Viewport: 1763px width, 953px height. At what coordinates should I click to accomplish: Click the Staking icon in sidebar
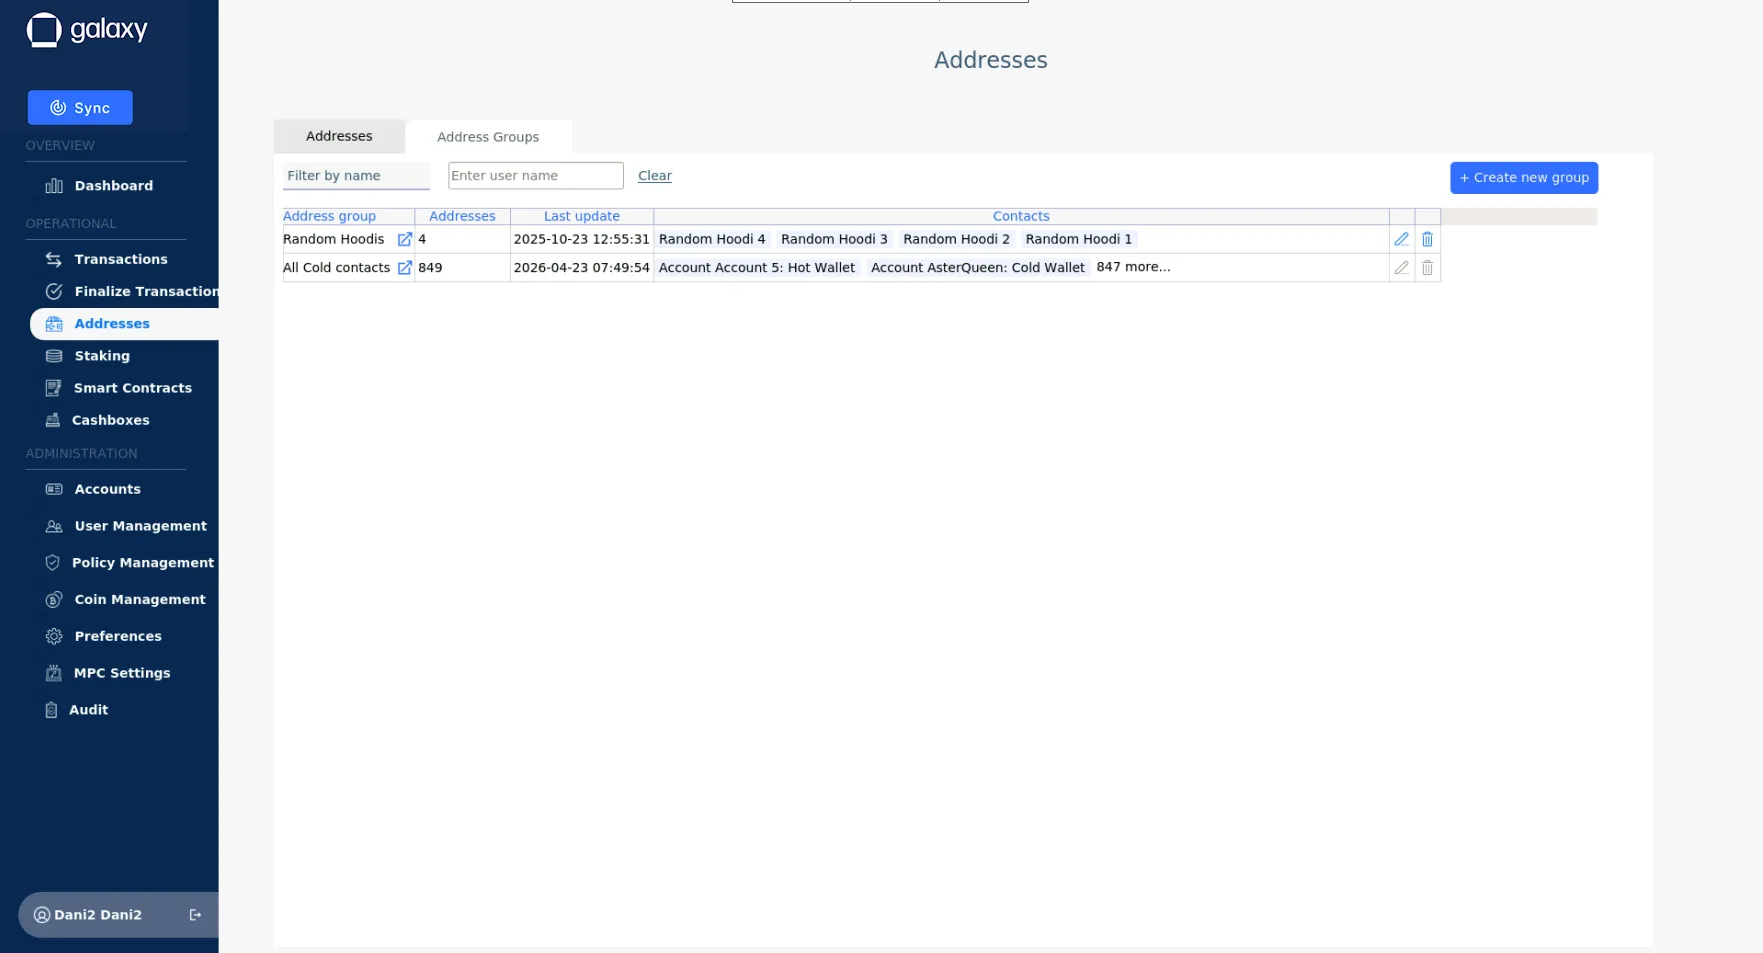[54, 356]
